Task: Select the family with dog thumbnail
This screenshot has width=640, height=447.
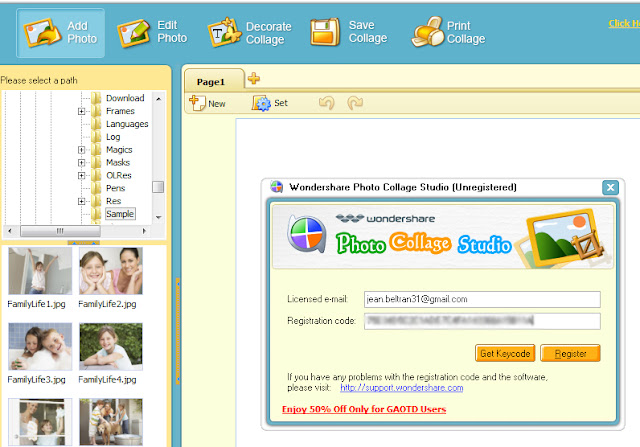Action: coord(111,422)
